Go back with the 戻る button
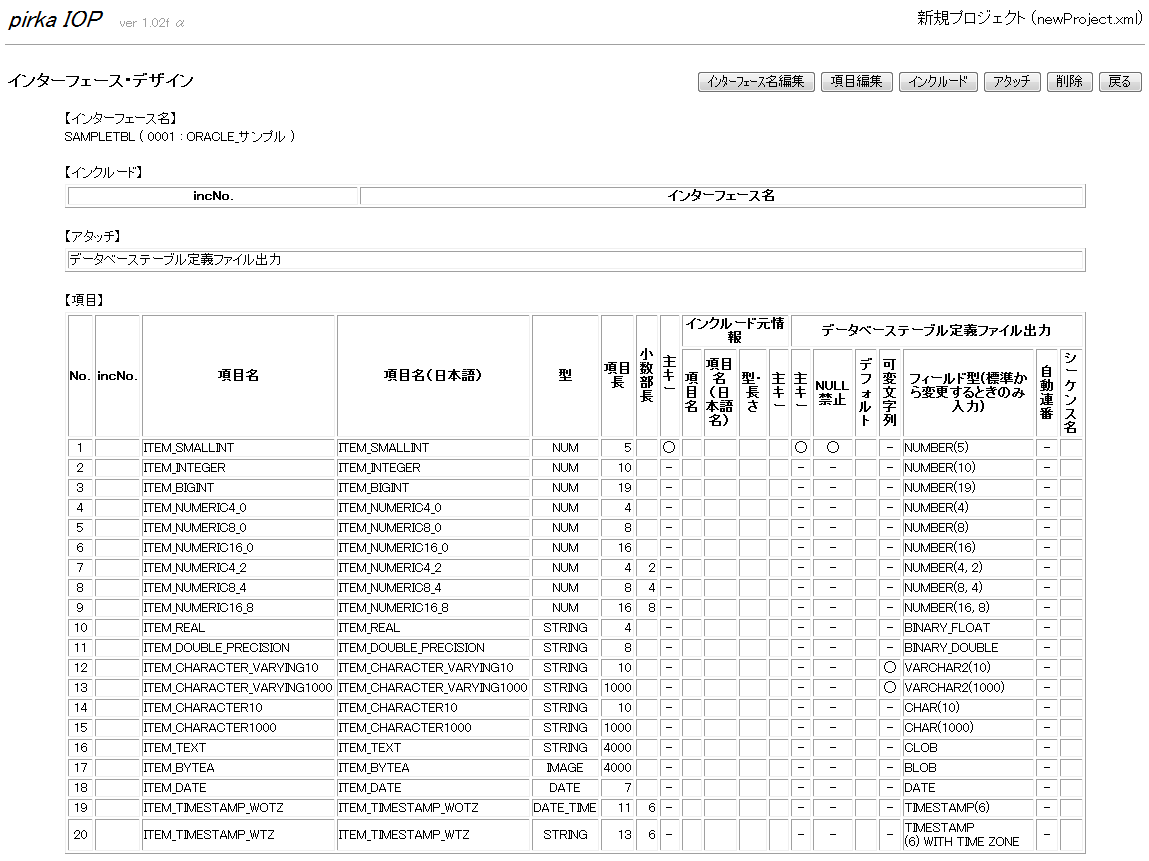1149x861 pixels. coord(1120,82)
